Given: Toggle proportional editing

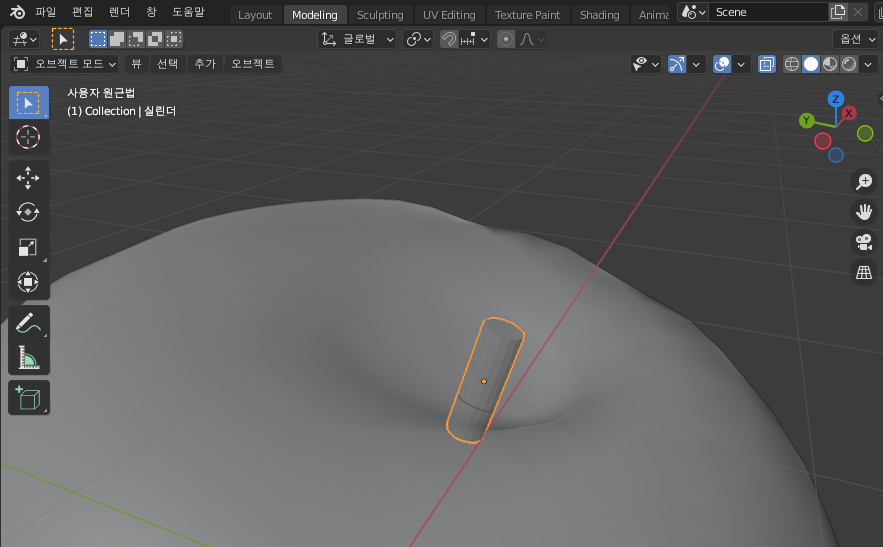Looking at the screenshot, I should point(506,39).
